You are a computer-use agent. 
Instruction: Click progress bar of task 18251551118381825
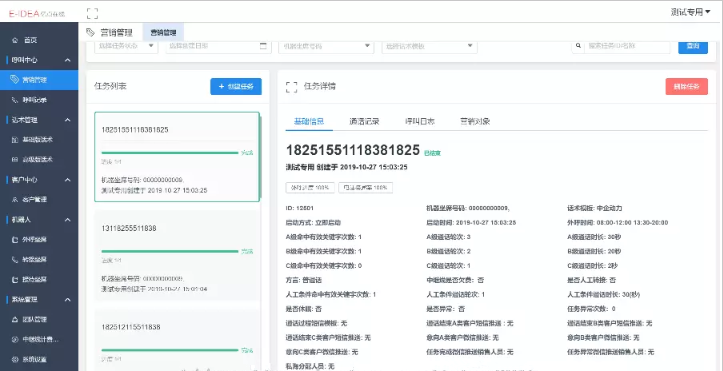[x=170, y=153]
